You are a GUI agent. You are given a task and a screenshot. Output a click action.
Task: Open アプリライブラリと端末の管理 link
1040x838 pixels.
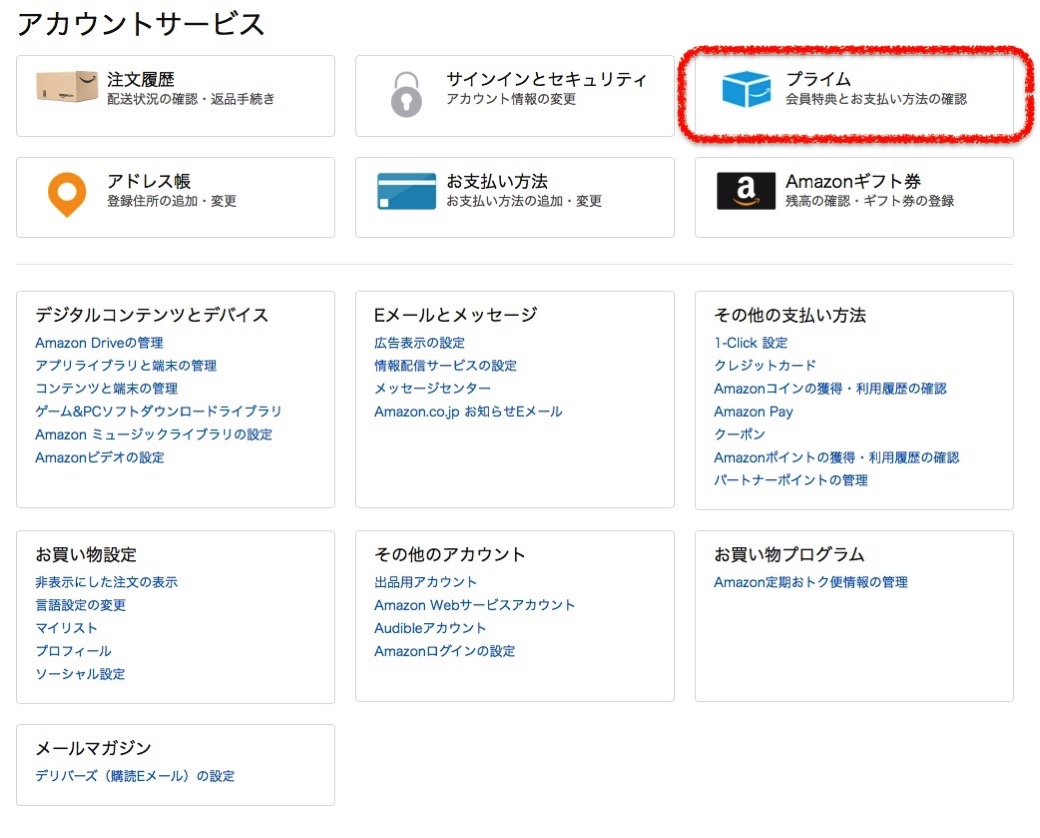(x=126, y=366)
